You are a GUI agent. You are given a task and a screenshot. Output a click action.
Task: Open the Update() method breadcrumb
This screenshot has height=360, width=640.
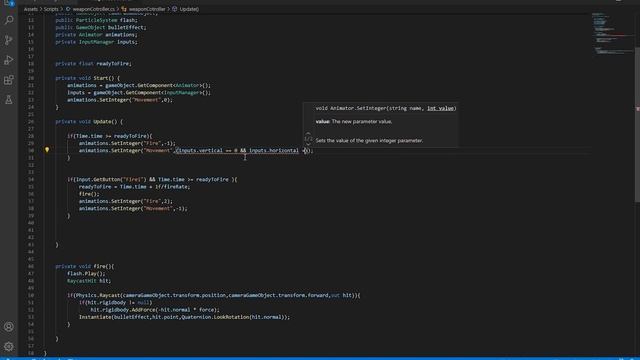click(x=185, y=9)
